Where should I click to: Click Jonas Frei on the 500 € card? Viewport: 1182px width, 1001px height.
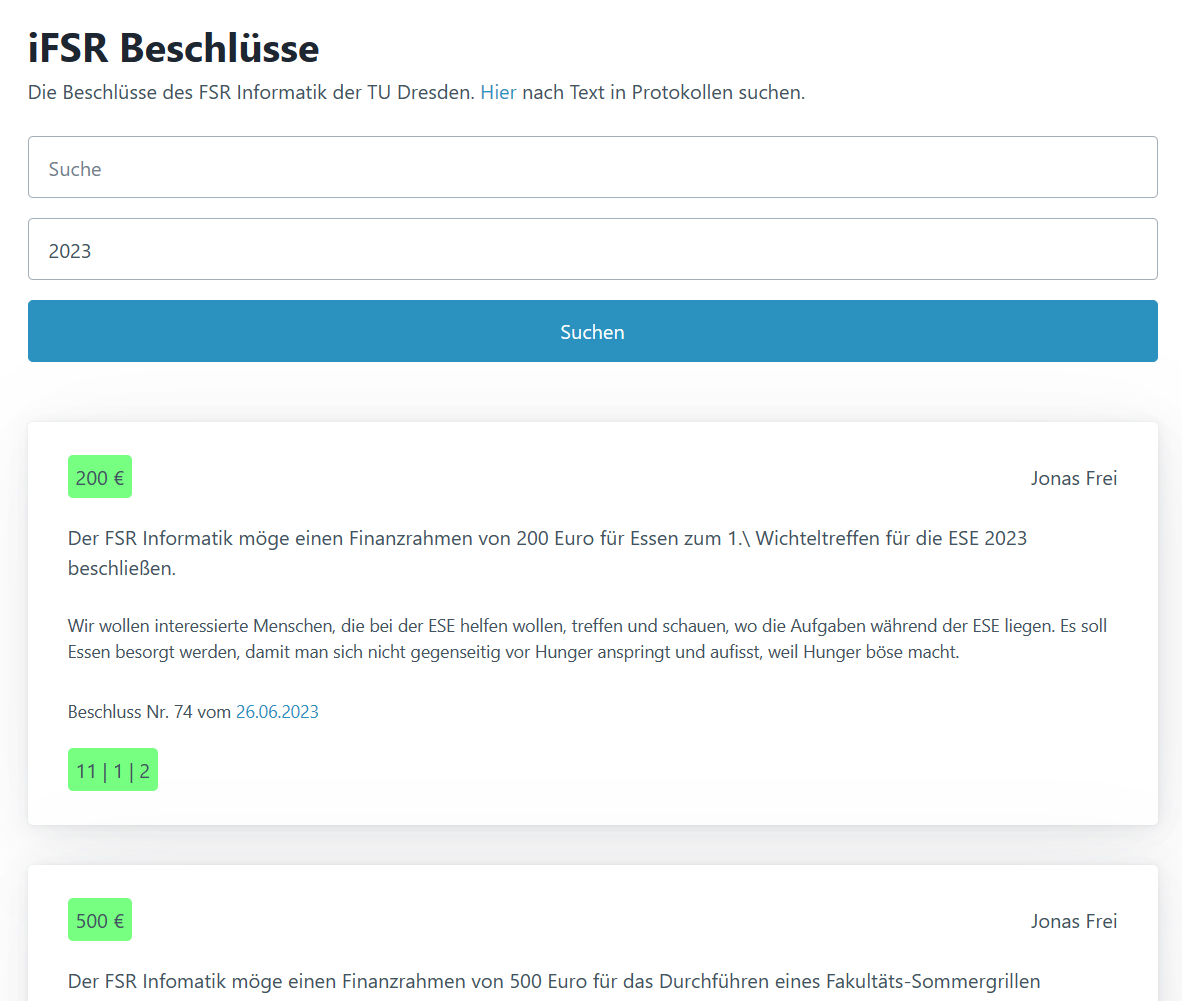(x=1073, y=922)
